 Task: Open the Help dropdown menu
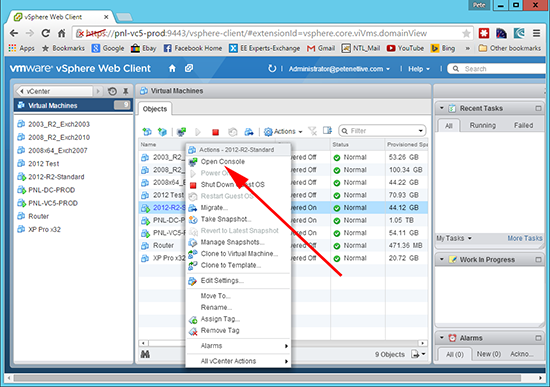[x=419, y=69]
